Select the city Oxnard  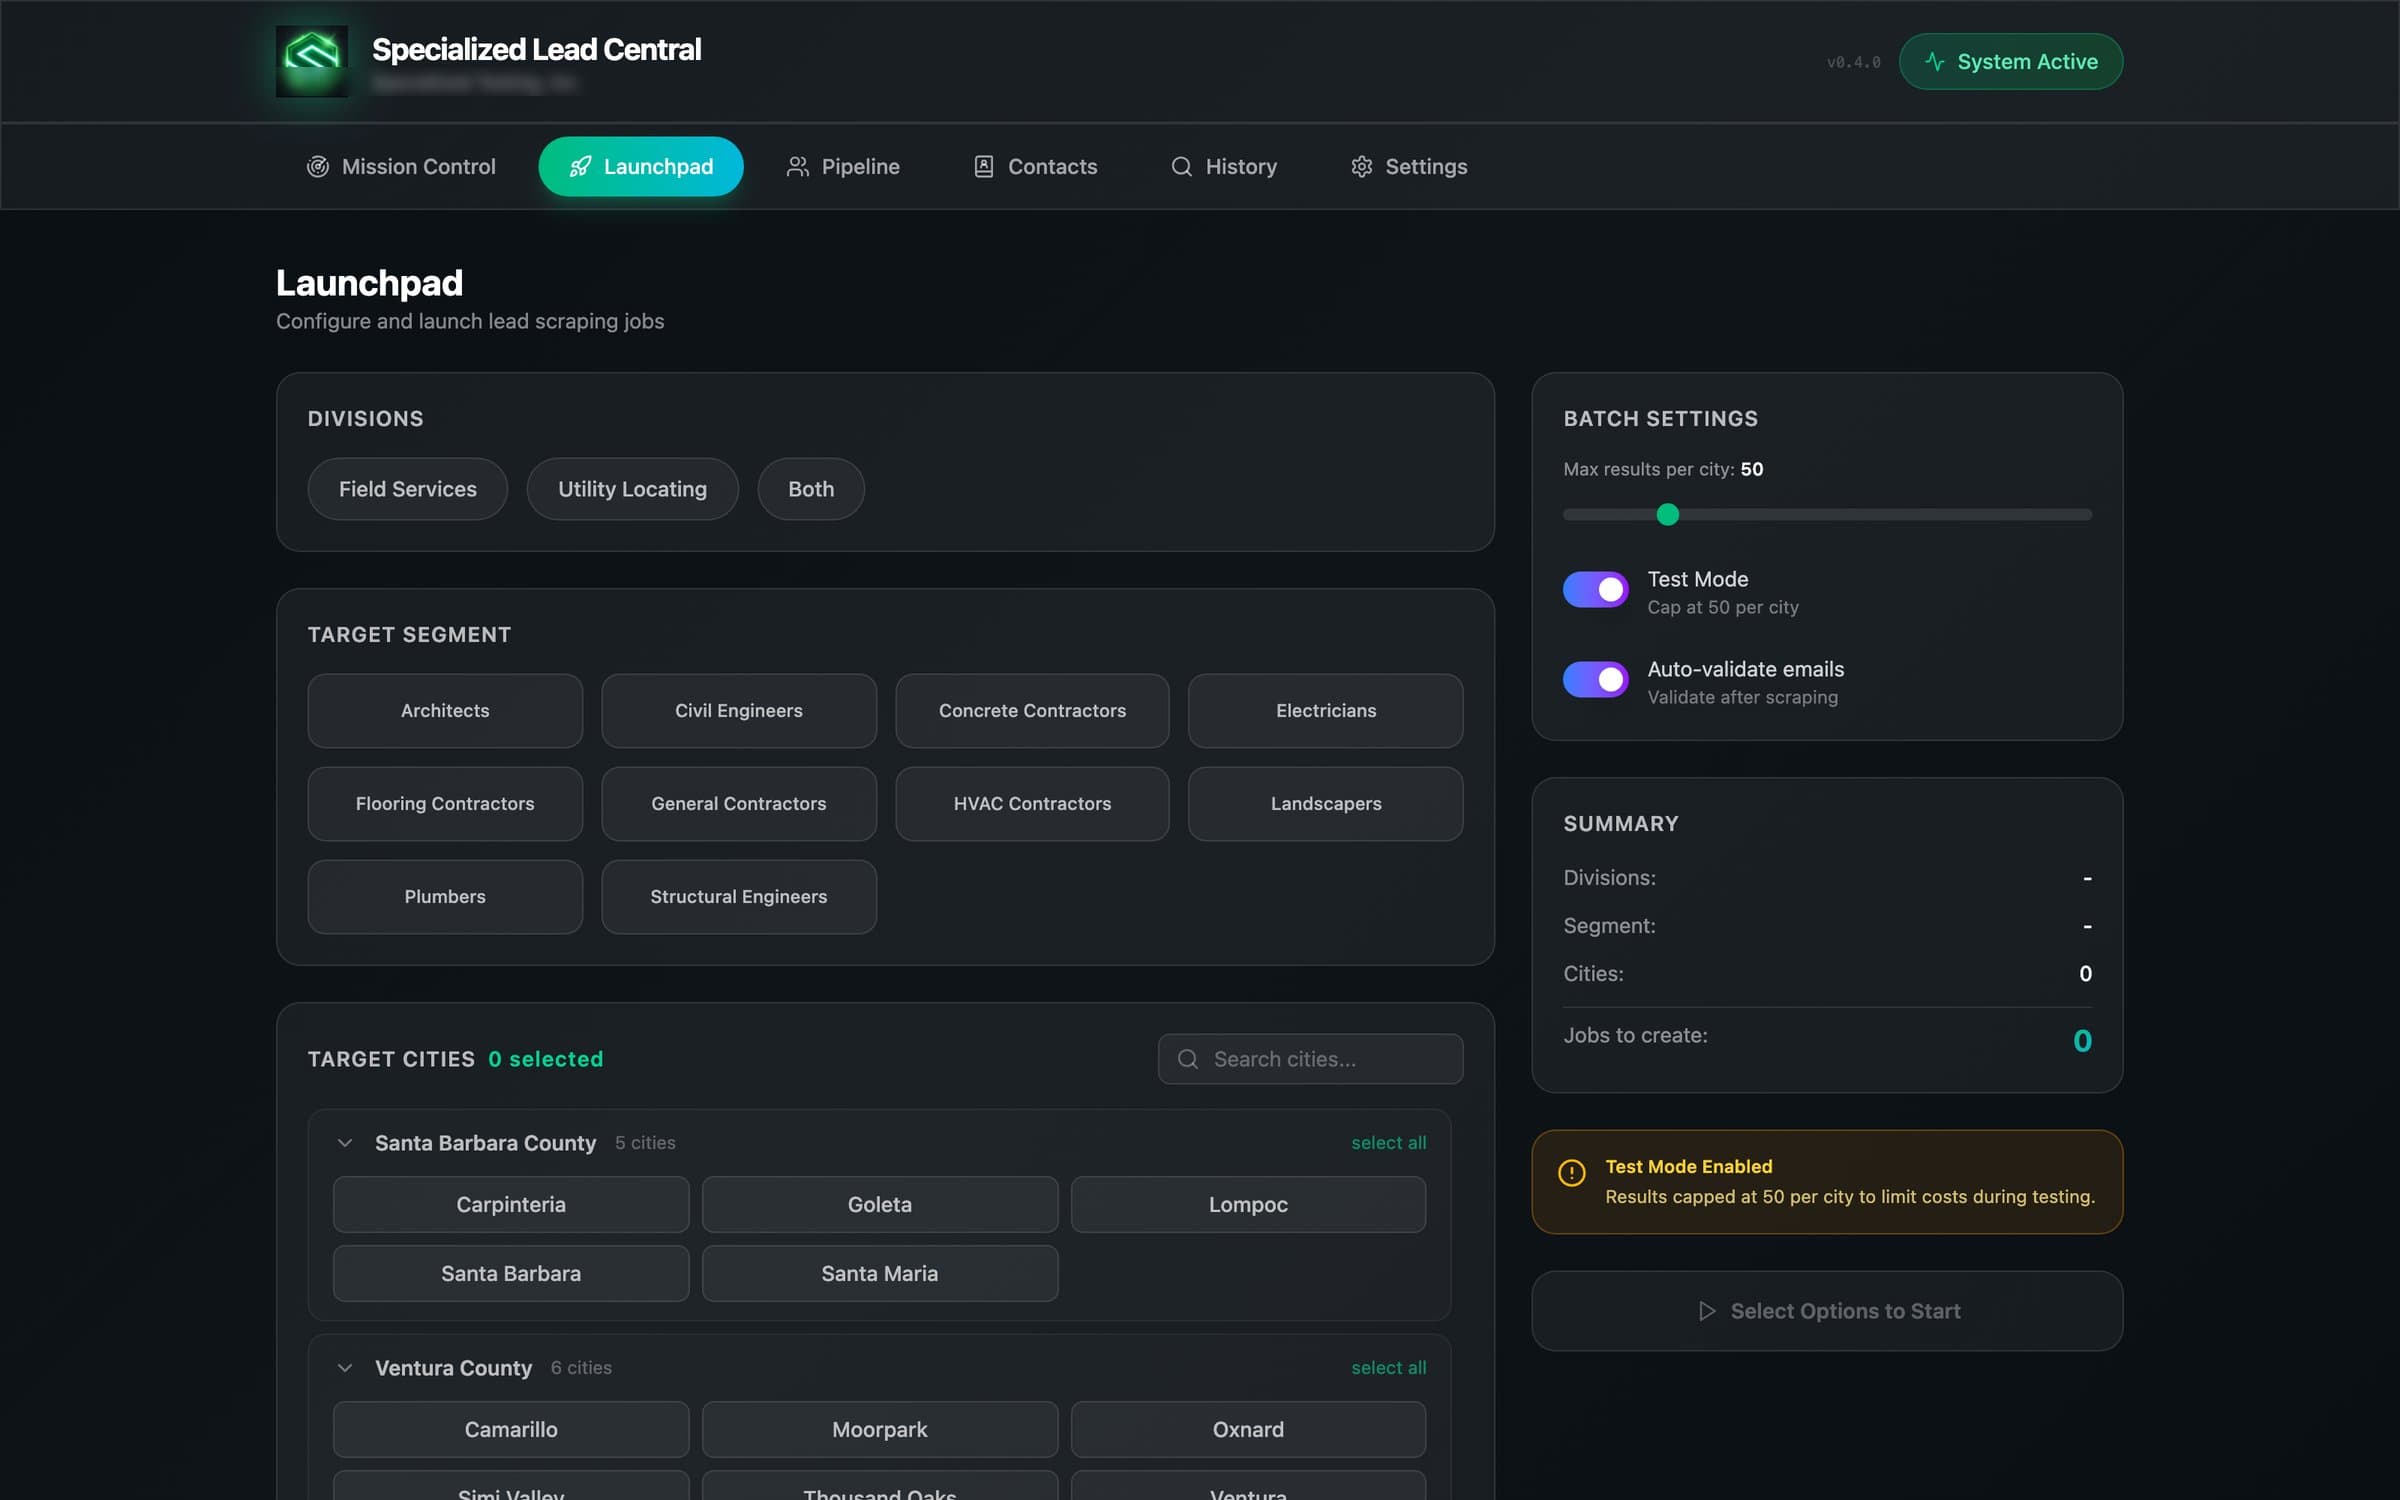[x=1248, y=1430]
